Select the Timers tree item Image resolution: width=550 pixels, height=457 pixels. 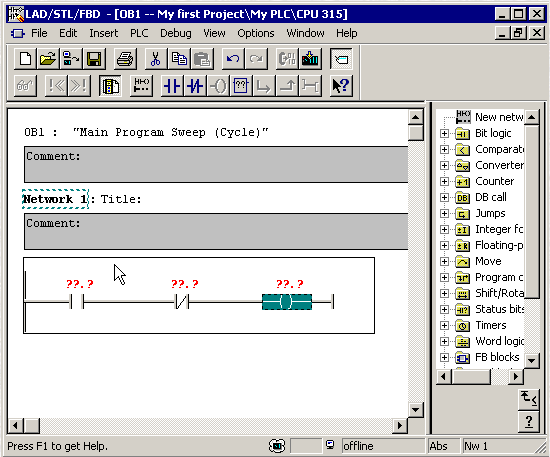point(491,325)
